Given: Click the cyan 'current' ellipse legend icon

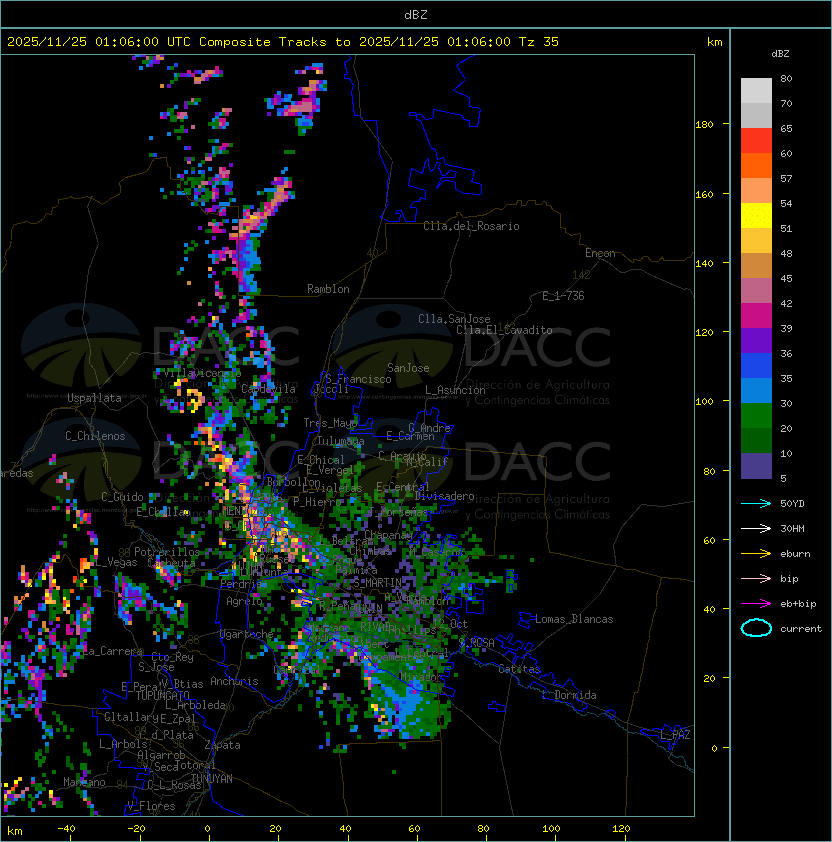Looking at the screenshot, I should pos(756,628).
